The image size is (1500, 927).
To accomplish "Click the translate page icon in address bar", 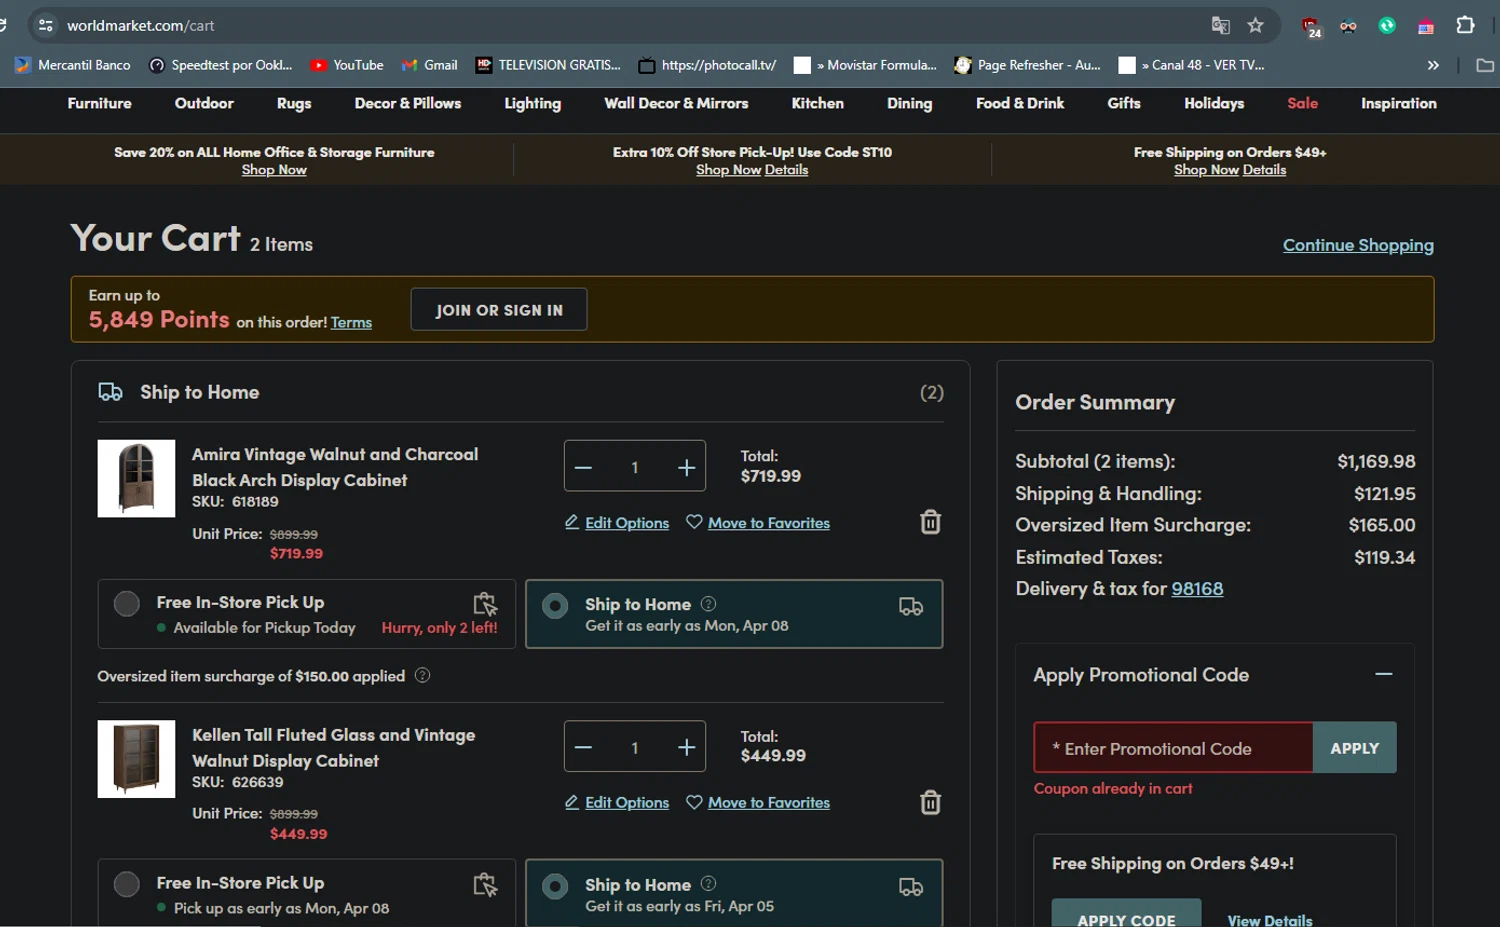I will coord(1220,26).
